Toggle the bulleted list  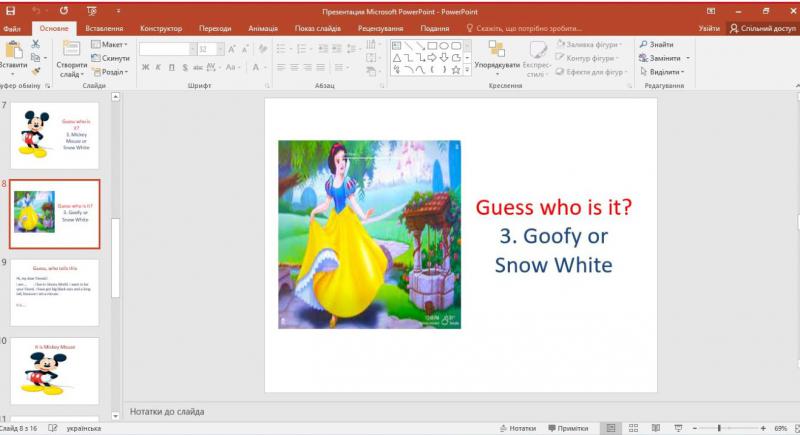point(283,49)
